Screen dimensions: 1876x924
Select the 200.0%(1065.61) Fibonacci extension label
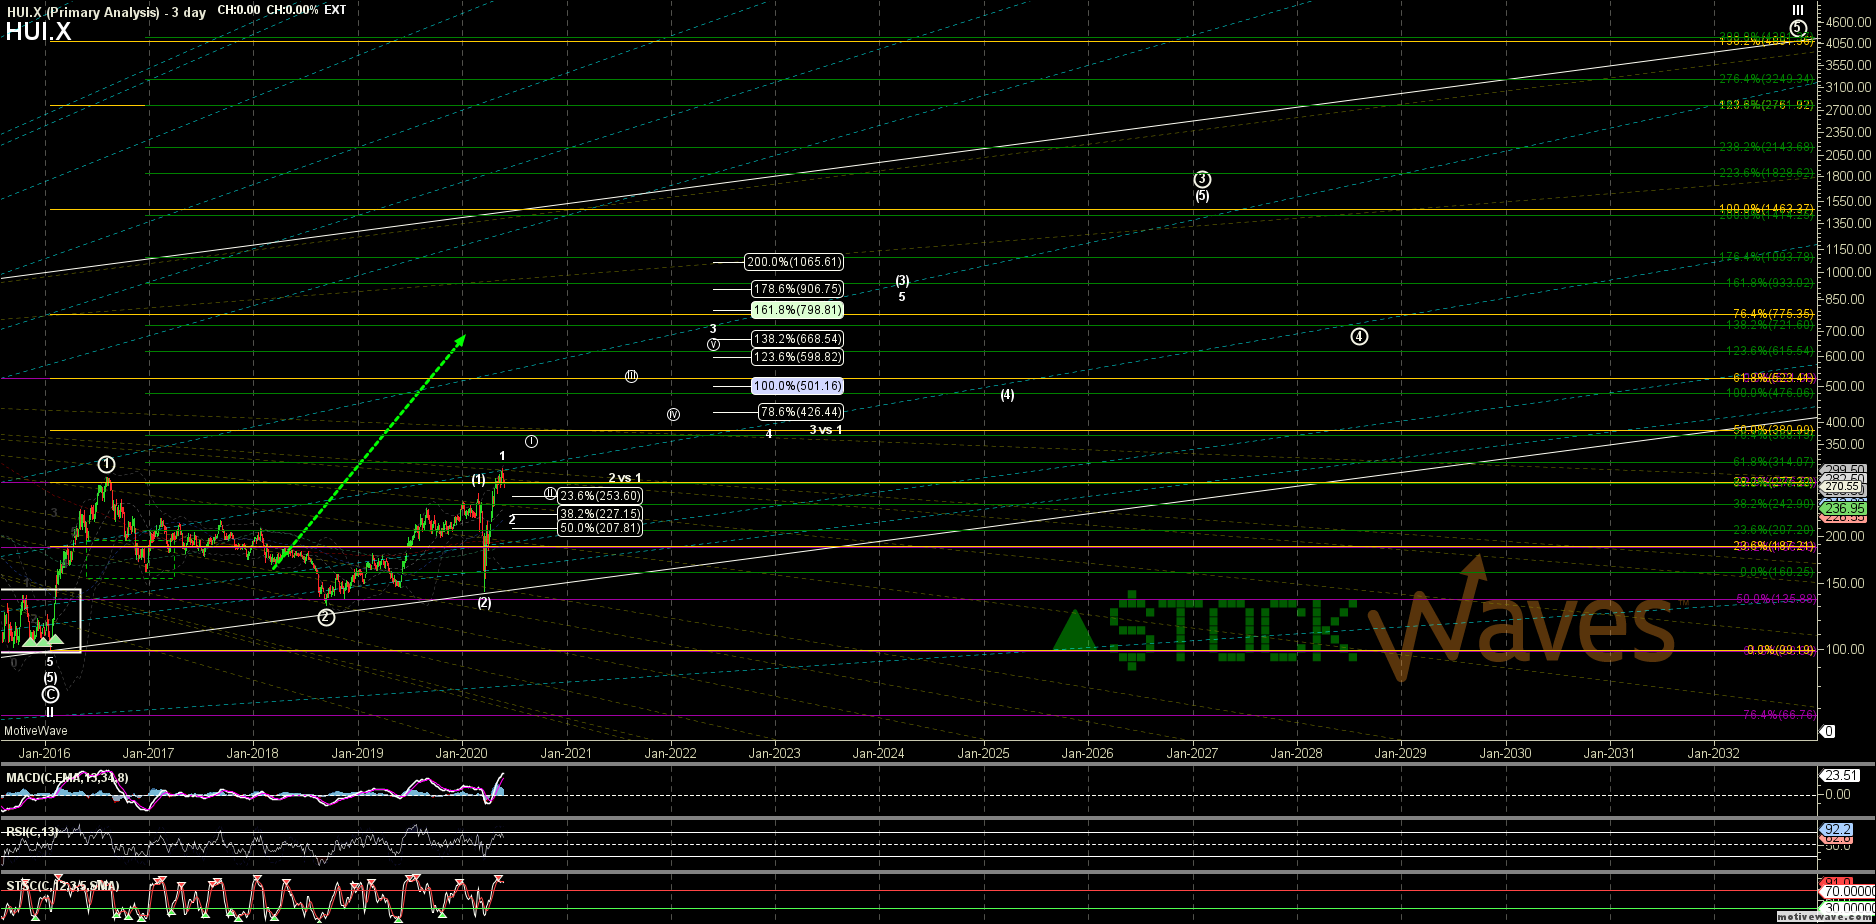click(794, 262)
